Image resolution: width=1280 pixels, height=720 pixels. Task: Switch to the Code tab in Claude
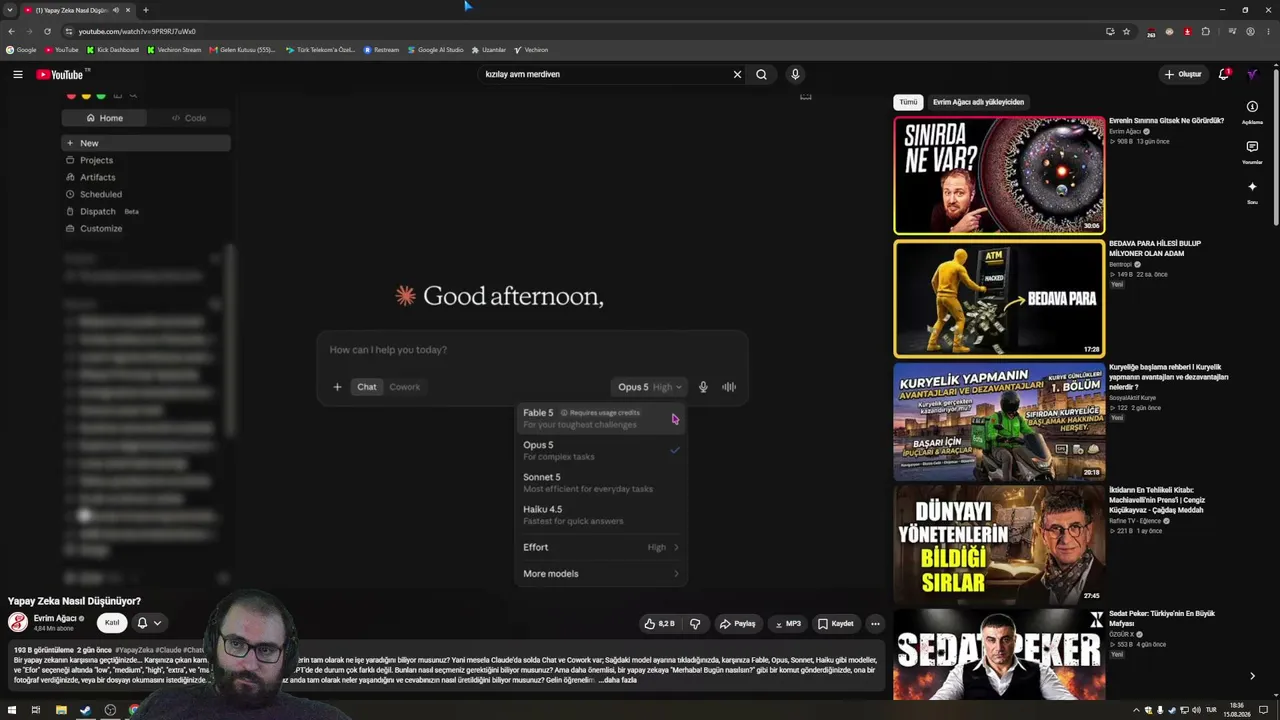coord(188,118)
